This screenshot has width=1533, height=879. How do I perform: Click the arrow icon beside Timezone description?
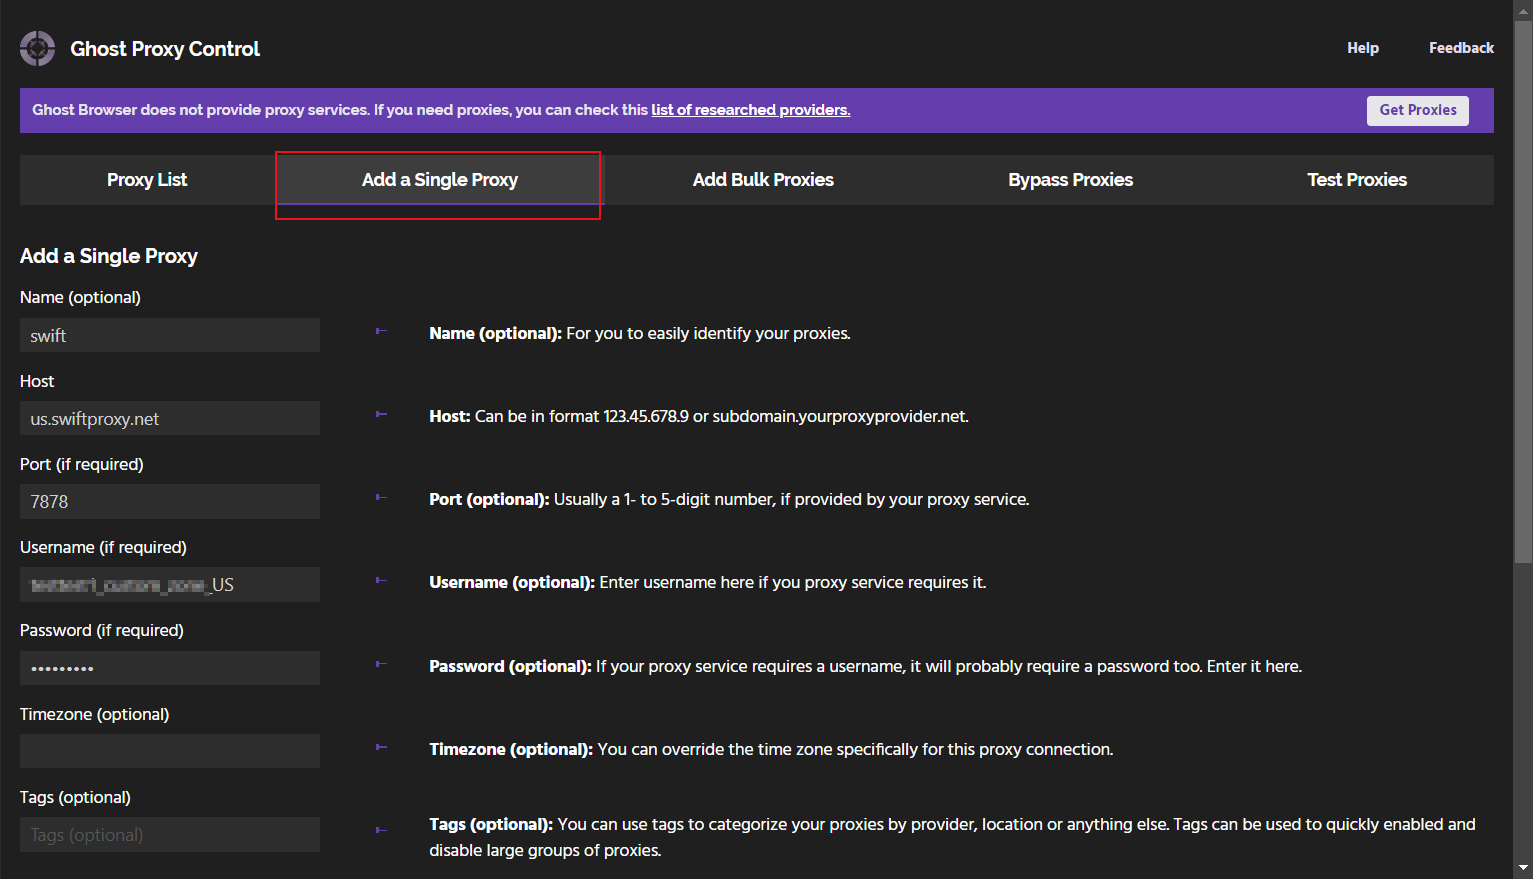click(x=381, y=747)
